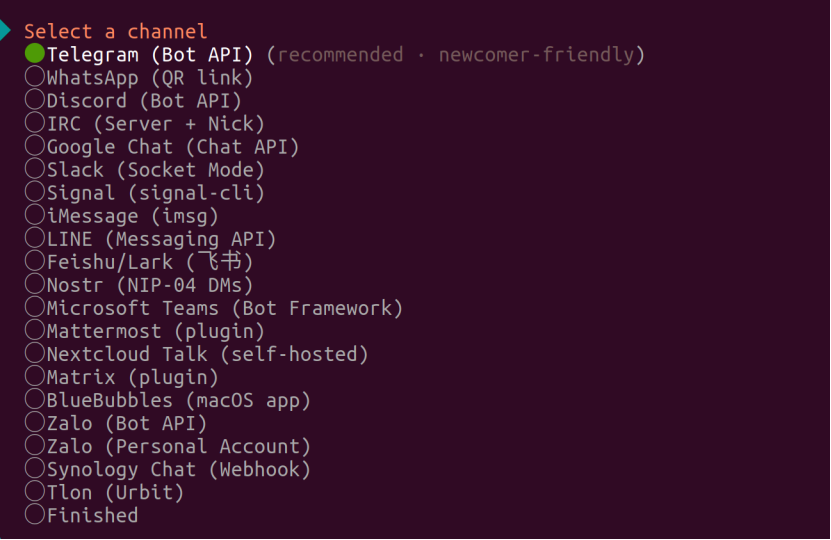Viewport: 831px width, 540px height.
Task: Select Discord (Bot API) channel option
Action: (35, 100)
